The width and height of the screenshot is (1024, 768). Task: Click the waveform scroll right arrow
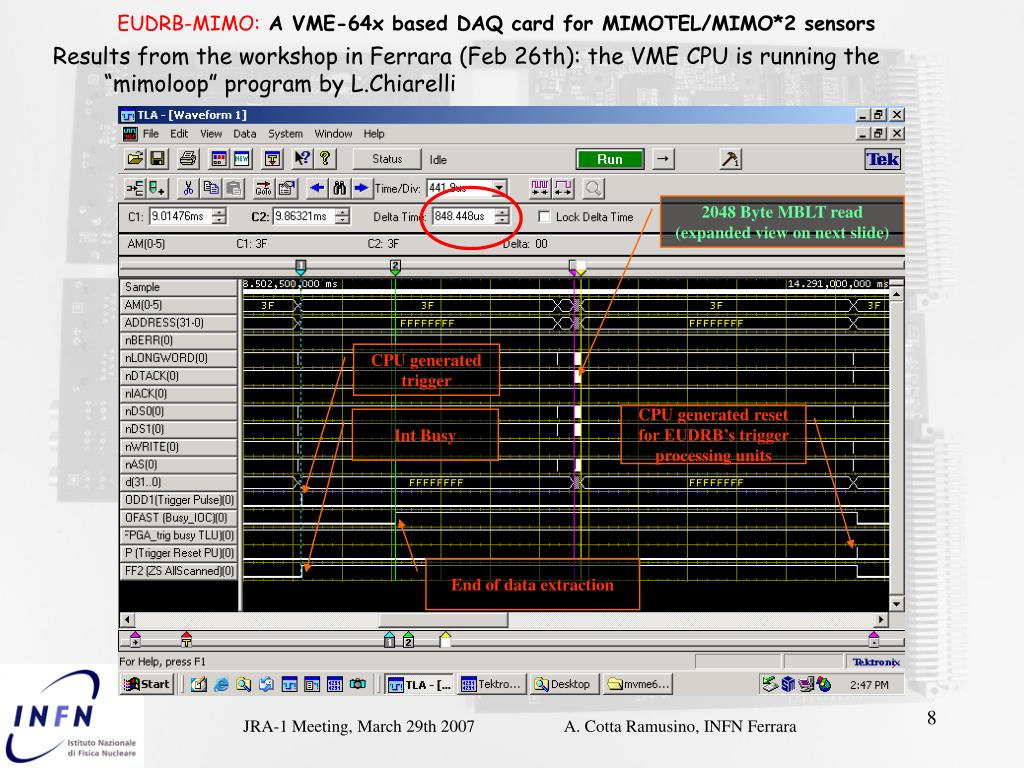[881, 619]
